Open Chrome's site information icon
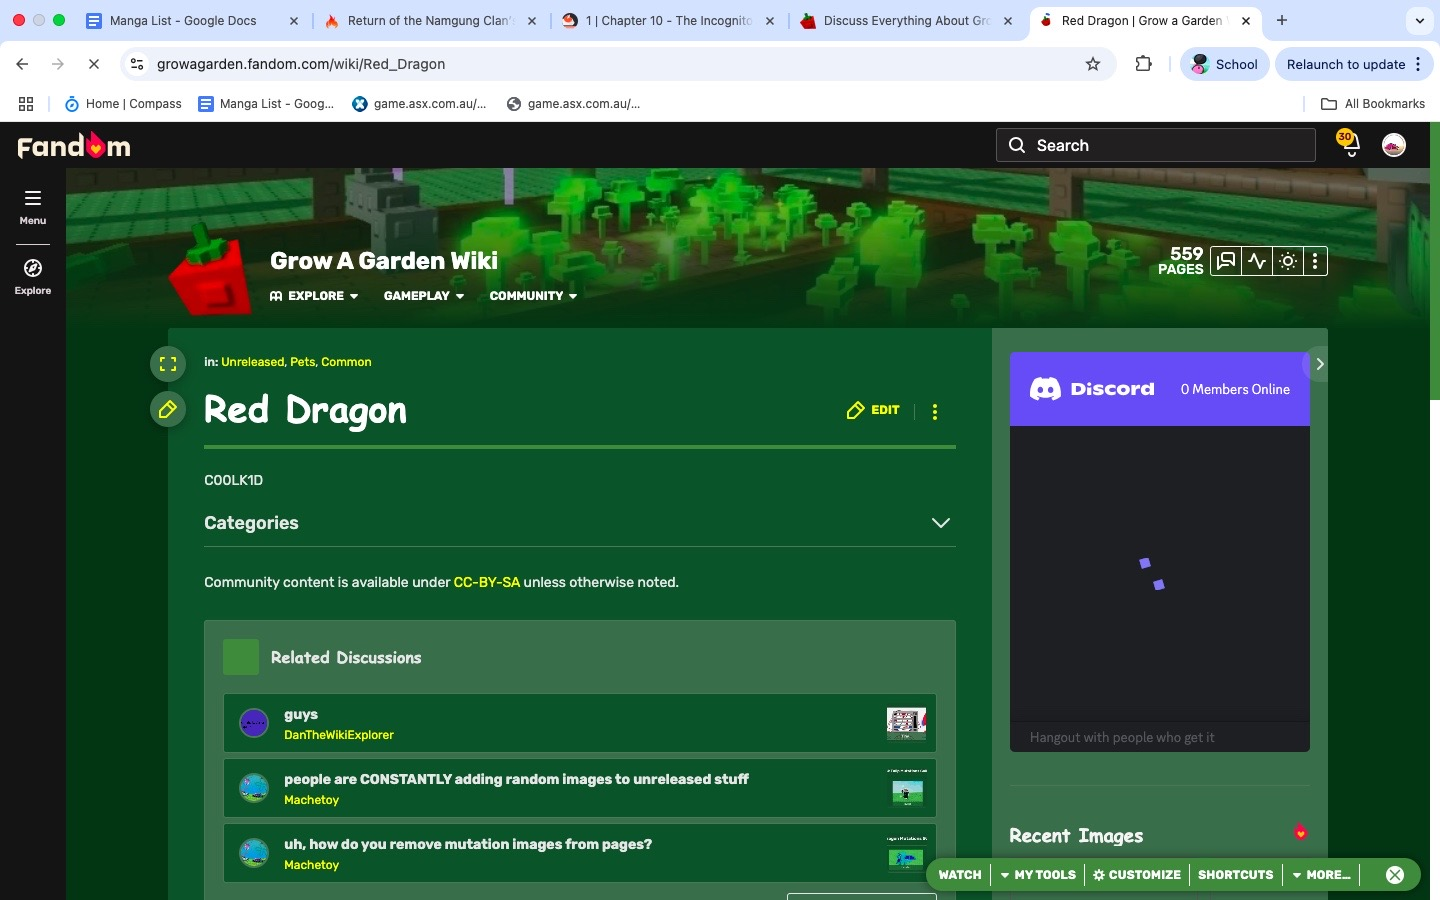 pos(138,64)
